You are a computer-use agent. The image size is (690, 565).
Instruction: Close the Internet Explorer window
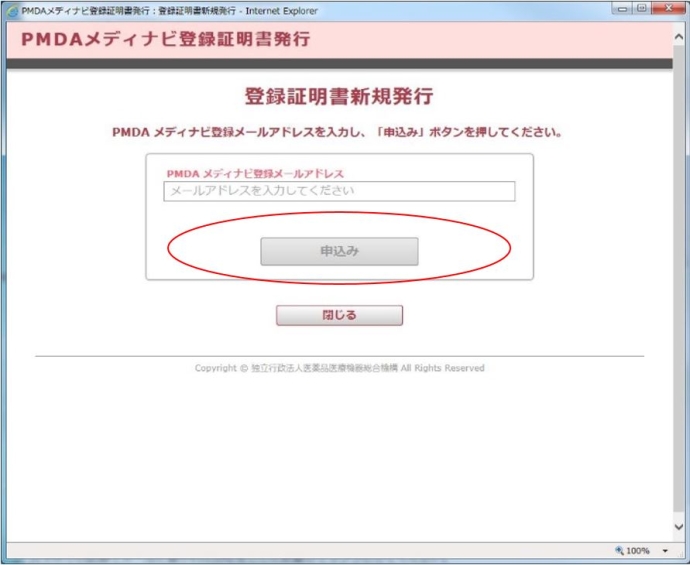[x=668, y=8]
